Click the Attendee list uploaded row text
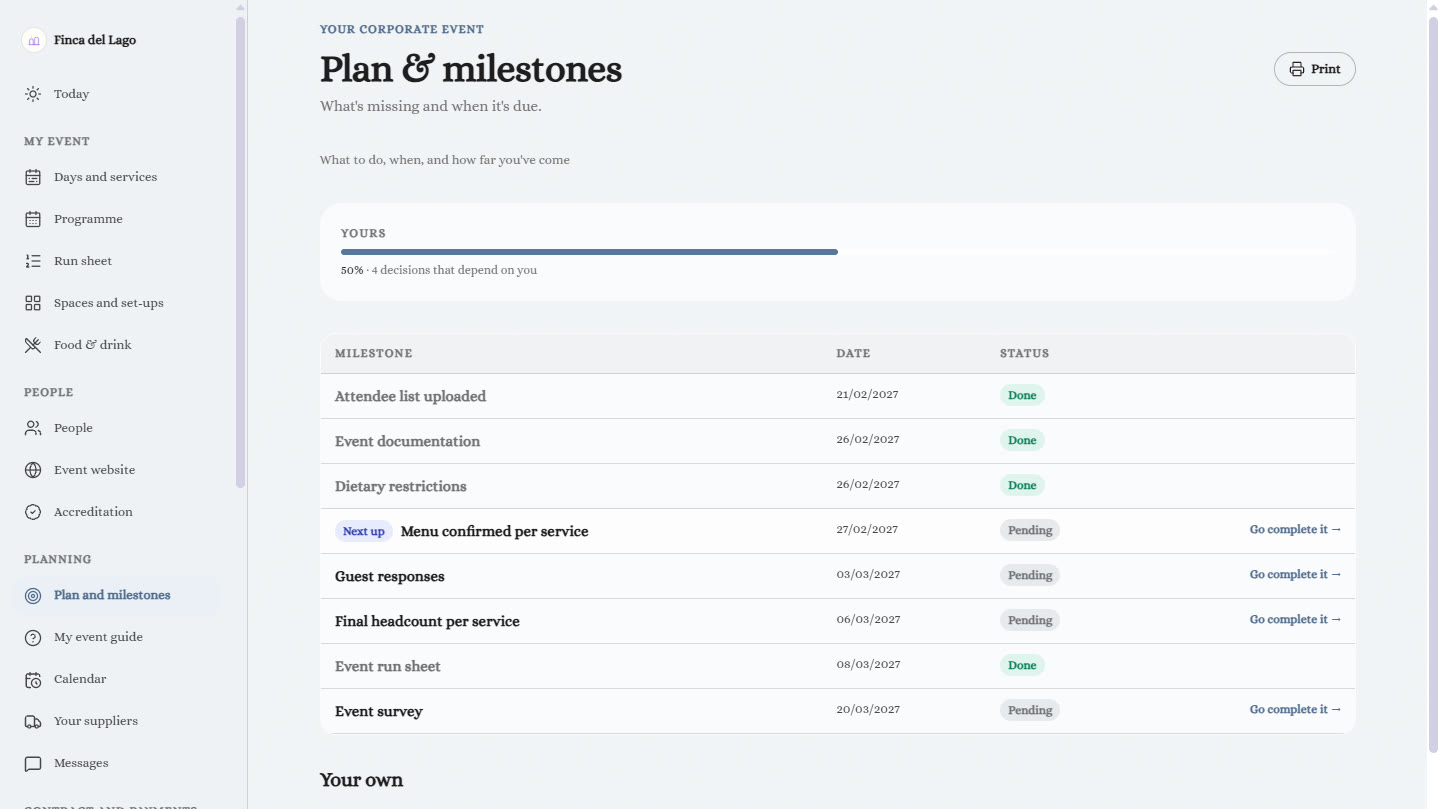This screenshot has width=1440, height=809. click(410, 396)
